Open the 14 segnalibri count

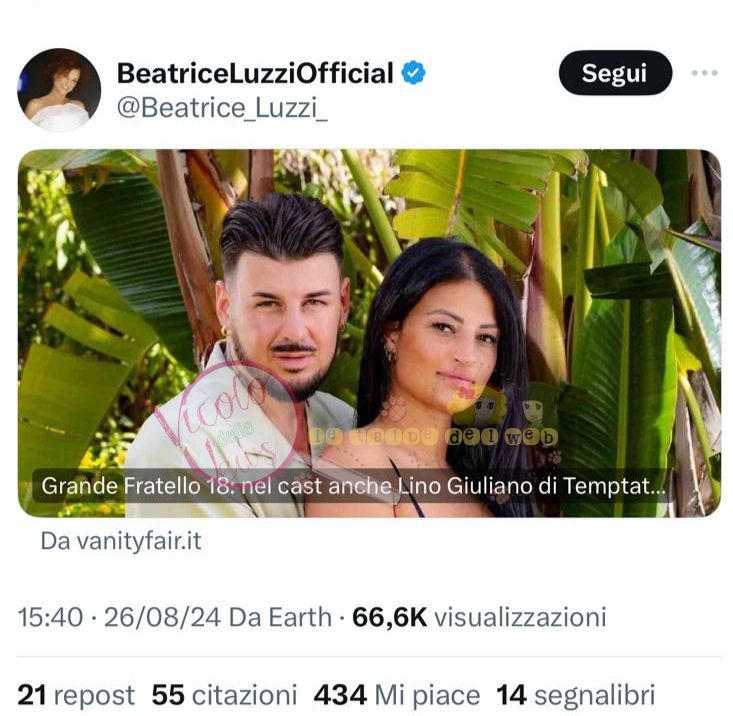575,695
